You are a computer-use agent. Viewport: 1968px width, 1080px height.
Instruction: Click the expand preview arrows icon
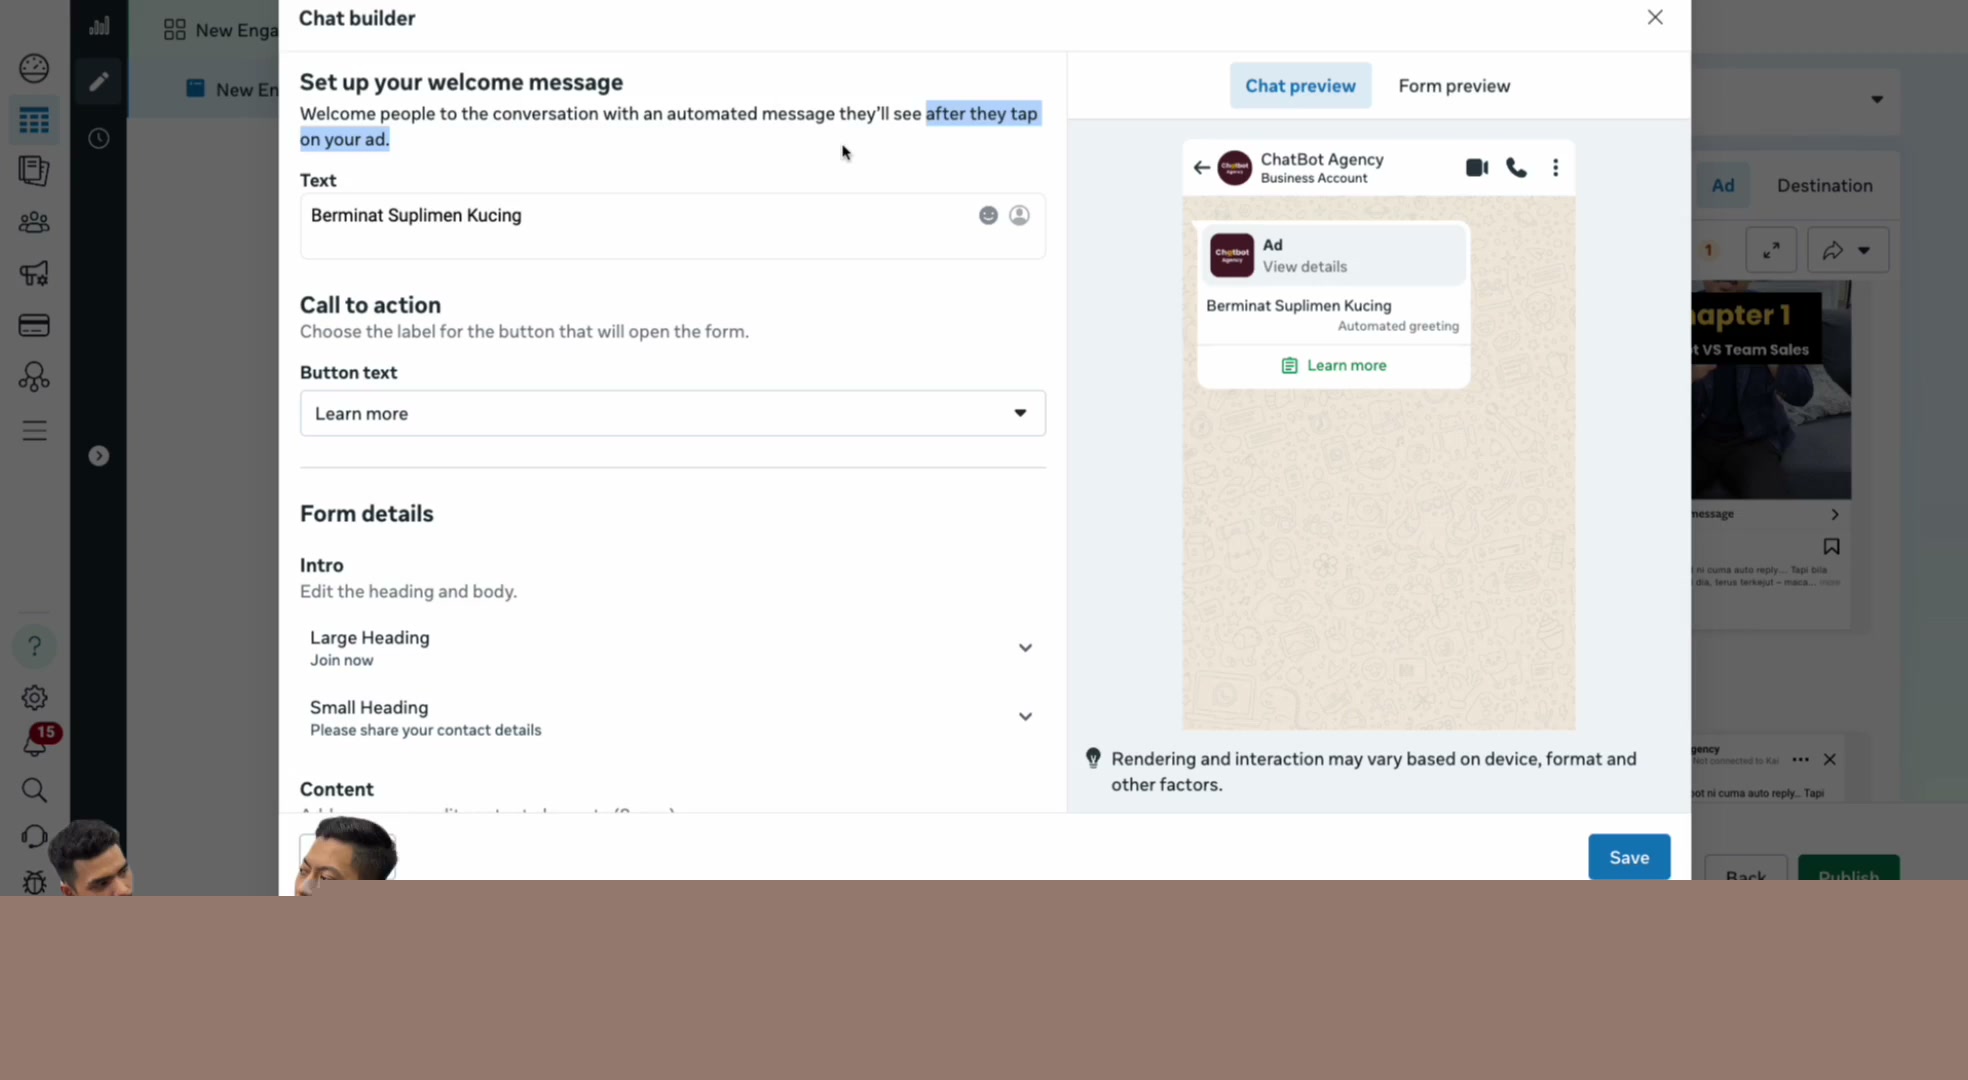point(1771,250)
